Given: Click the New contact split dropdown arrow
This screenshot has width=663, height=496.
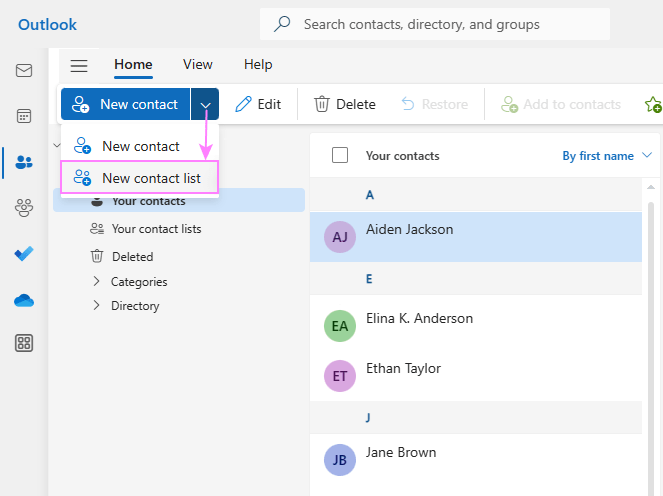Looking at the screenshot, I should click(x=205, y=104).
